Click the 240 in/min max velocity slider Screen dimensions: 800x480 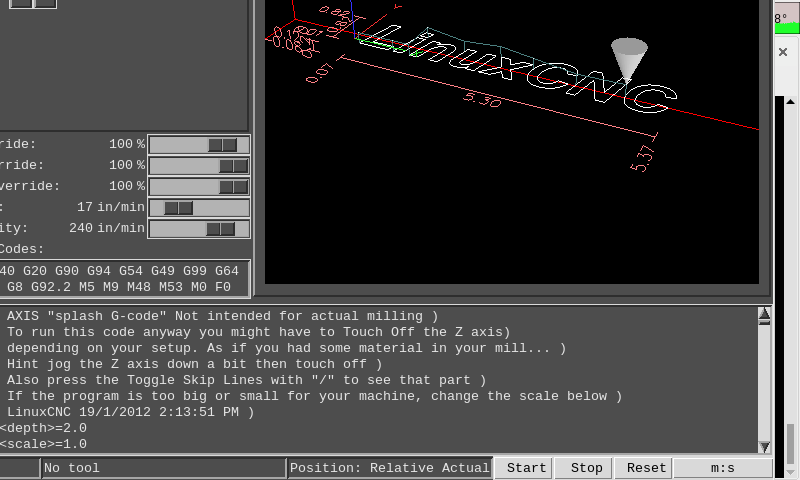(x=199, y=229)
